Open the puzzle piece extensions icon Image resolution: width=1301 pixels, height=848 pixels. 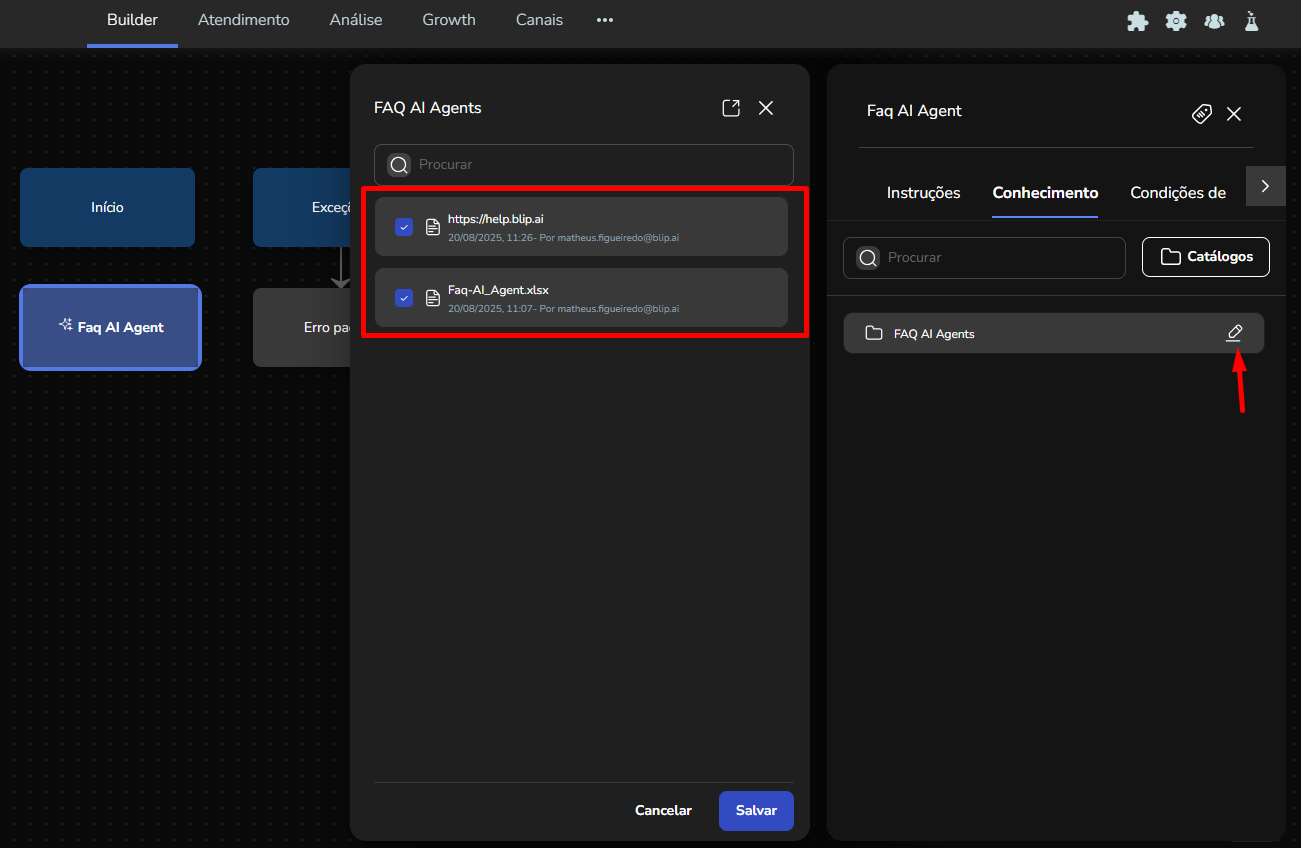[1137, 21]
